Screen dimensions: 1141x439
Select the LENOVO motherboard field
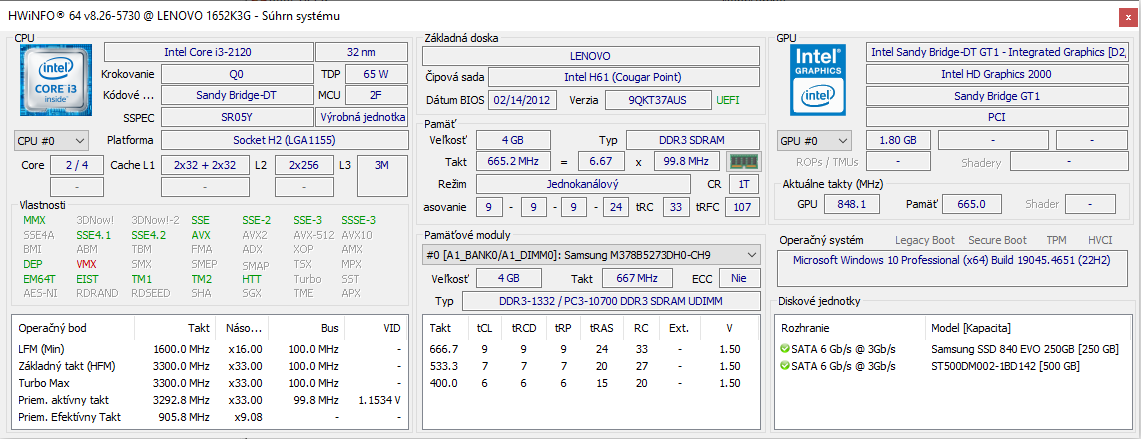pos(590,56)
